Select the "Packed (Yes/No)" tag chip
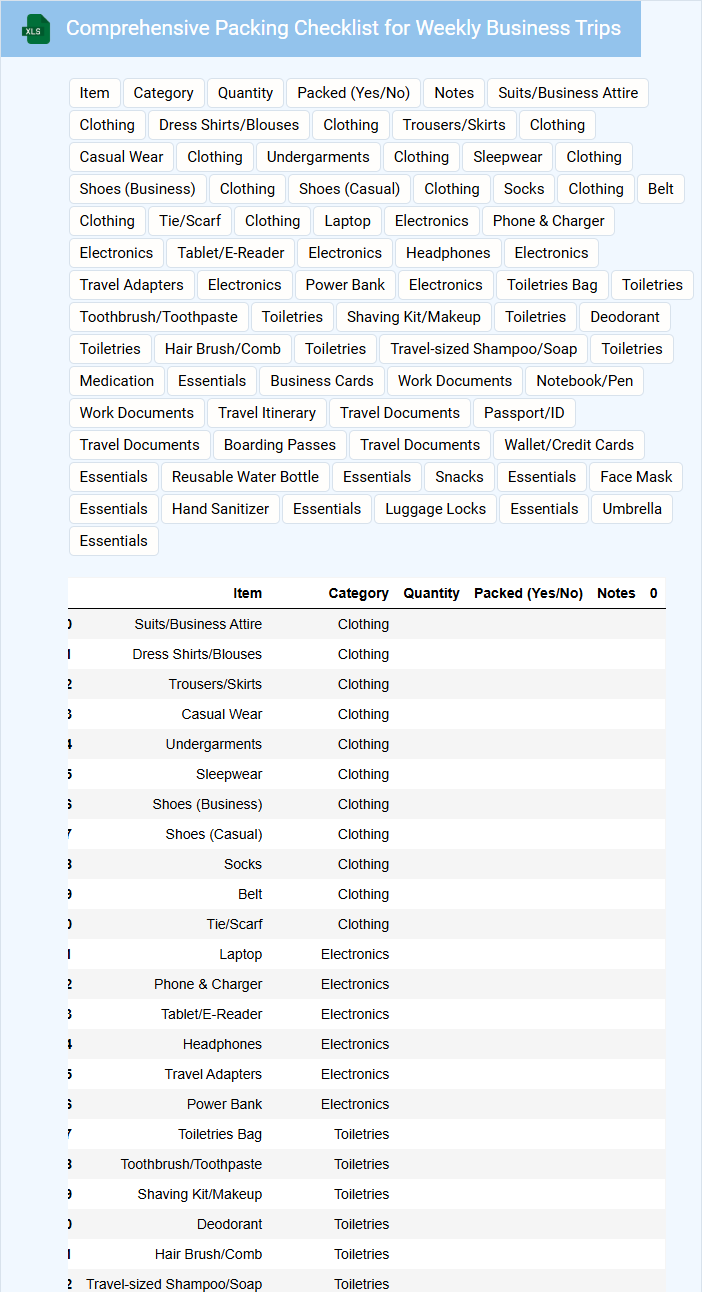702x1292 pixels. [354, 93]
